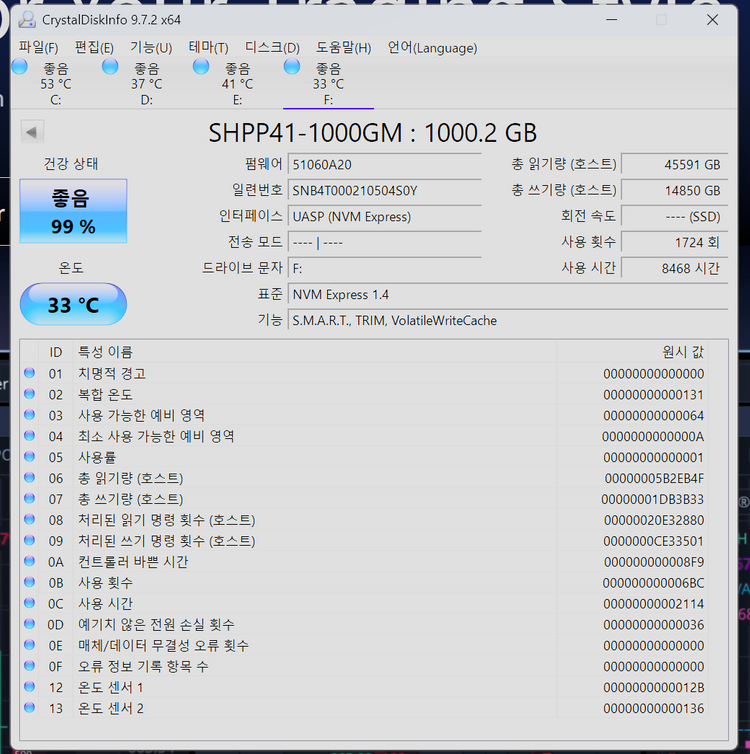This screenshot has height=754, width=750.
Task: Select the C: drive status orb
Action: (20, 66)
